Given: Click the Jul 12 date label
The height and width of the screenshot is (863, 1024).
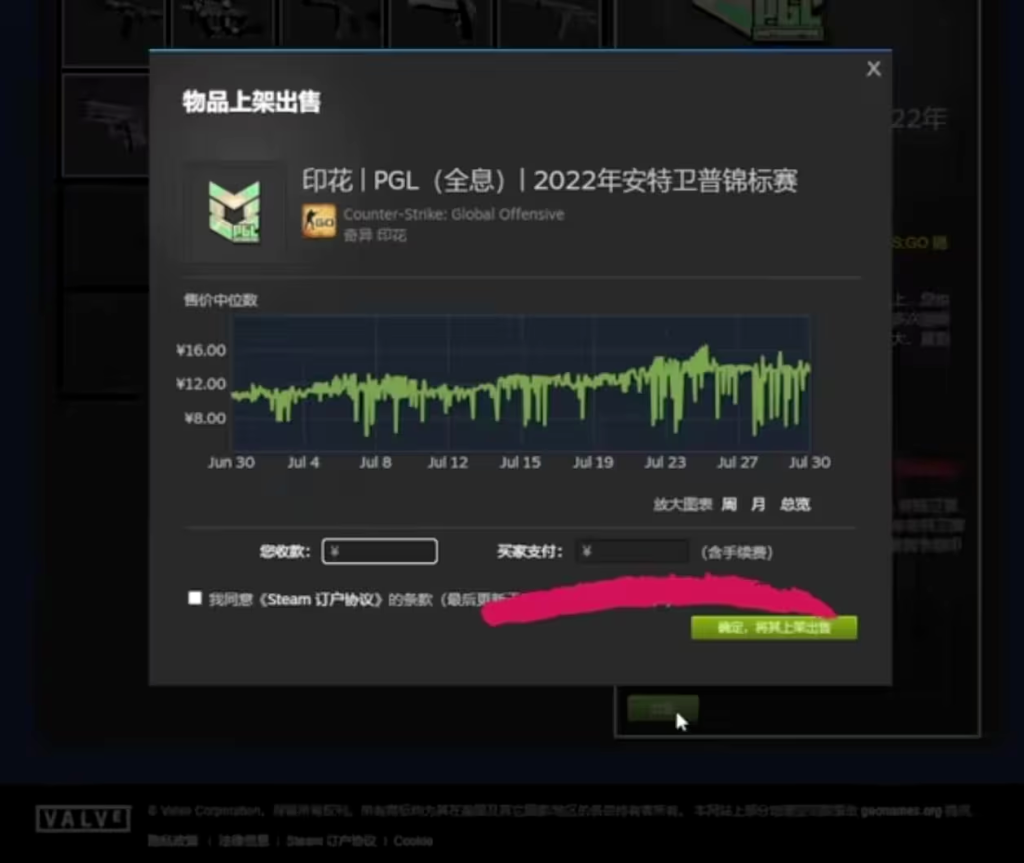Looking at the screenshot, I should point(447,463).
